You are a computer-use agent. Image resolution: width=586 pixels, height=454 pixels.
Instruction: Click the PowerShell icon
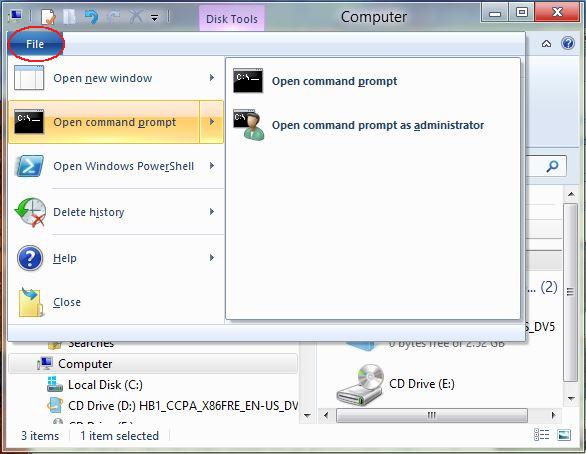pyautogui.click(x=30, y=166)
